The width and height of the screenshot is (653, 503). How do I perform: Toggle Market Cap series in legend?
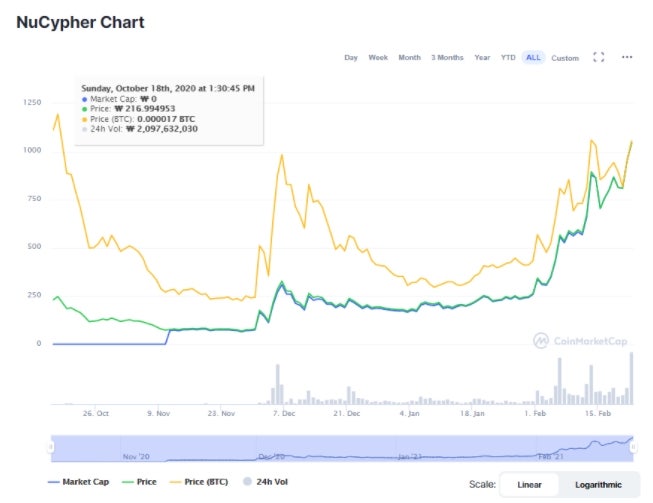tap(78, 482)
